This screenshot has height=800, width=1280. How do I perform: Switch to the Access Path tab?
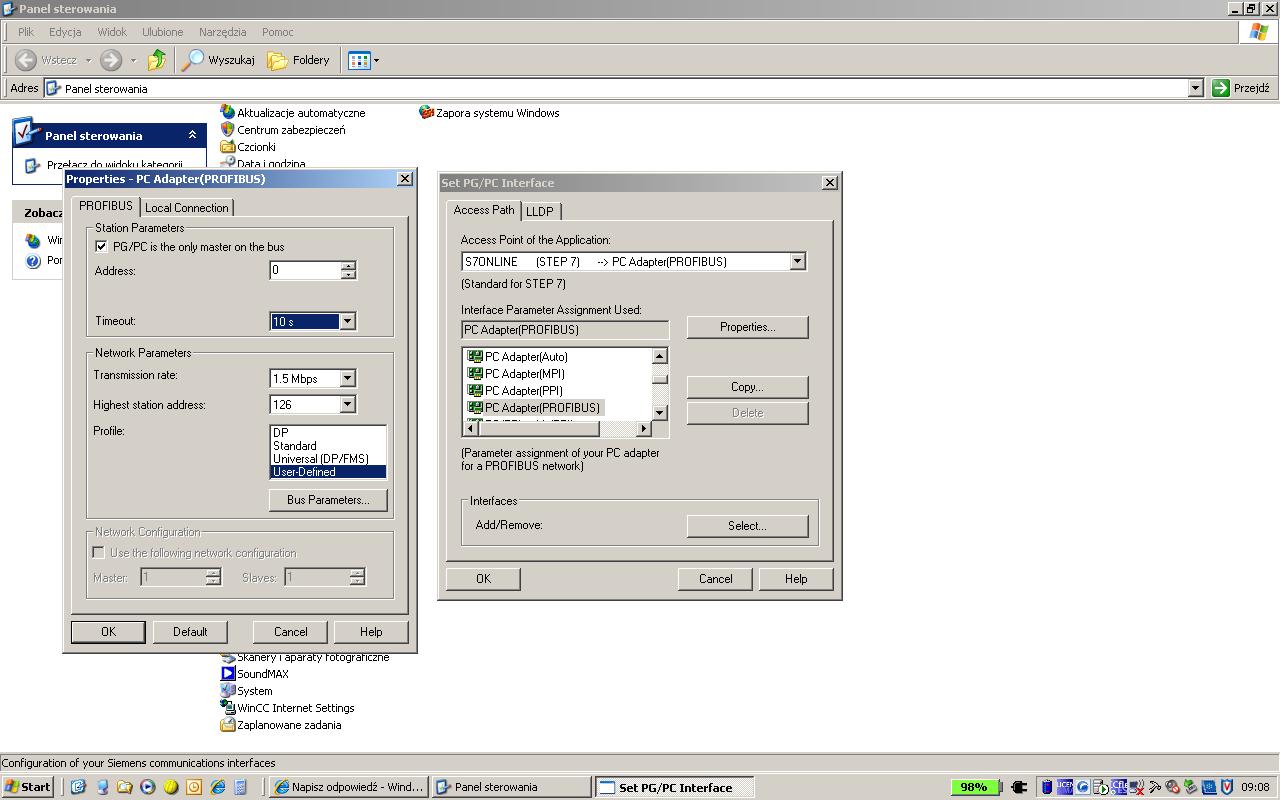pos(484,210)
